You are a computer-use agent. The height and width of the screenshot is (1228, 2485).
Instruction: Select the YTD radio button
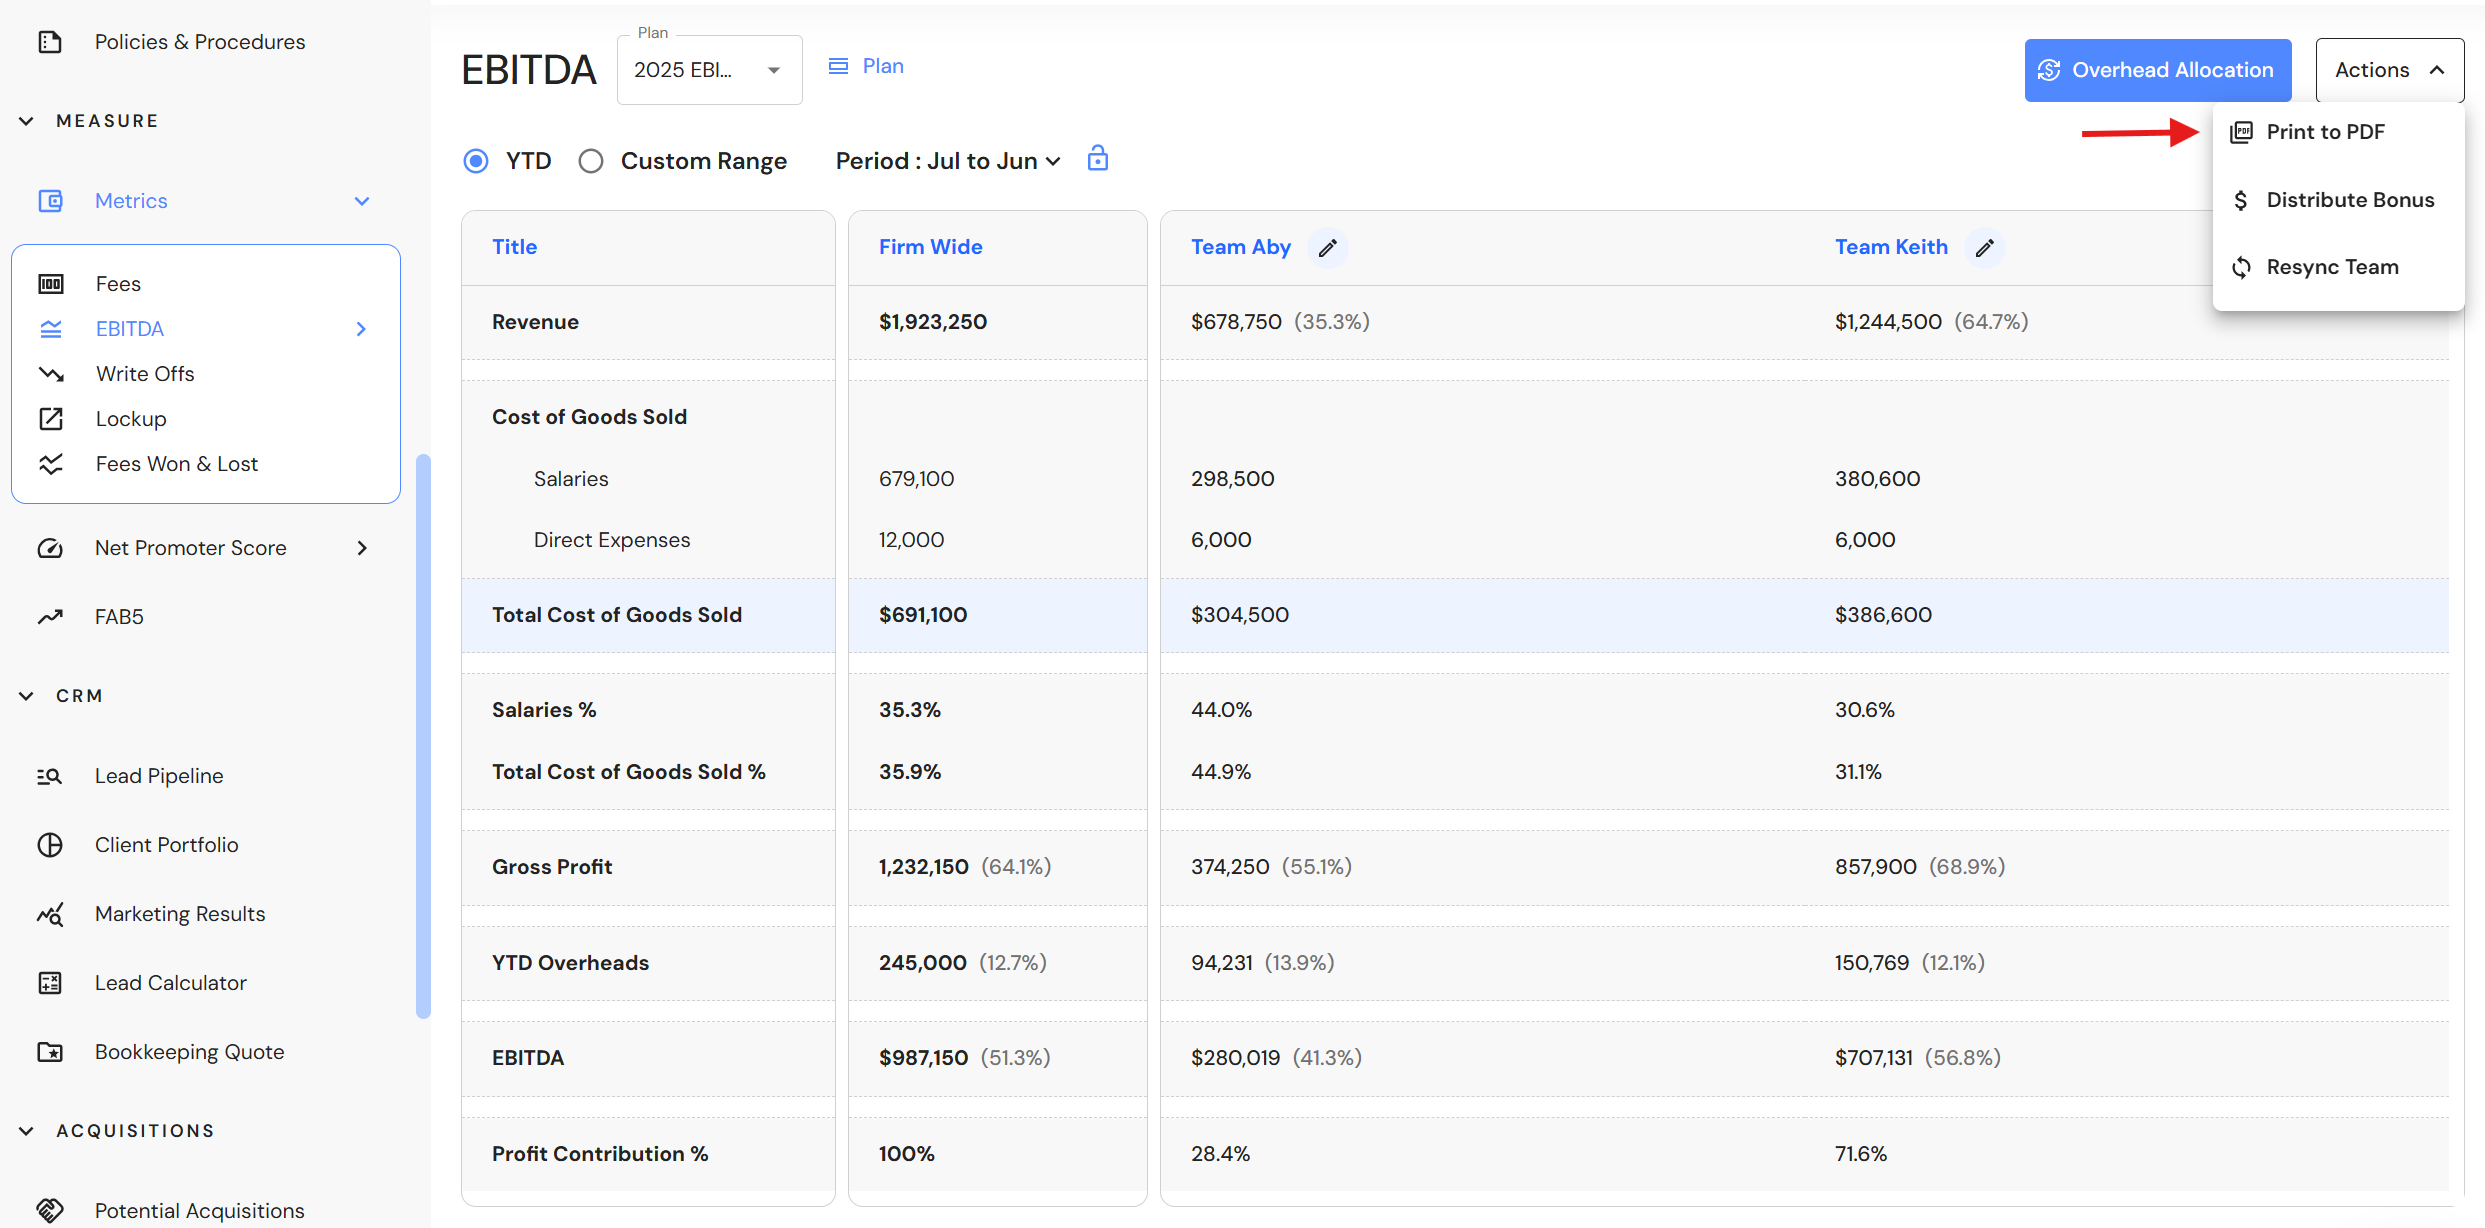(x=476, y=161)
